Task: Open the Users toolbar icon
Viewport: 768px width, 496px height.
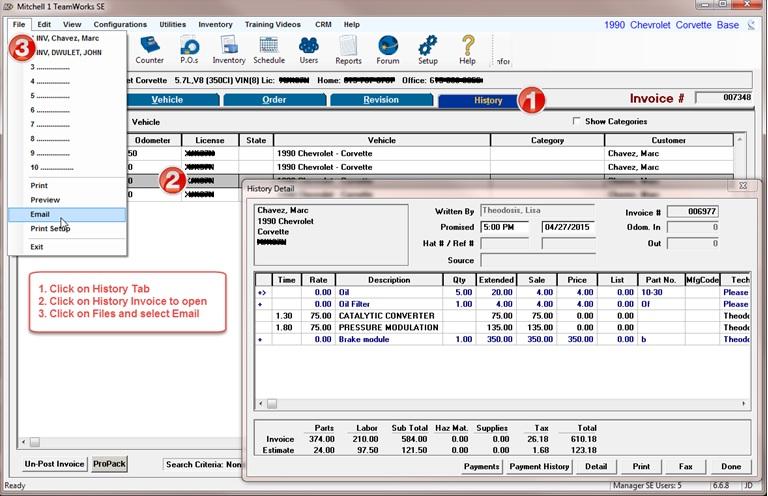Action: click(x=309, y=50)
